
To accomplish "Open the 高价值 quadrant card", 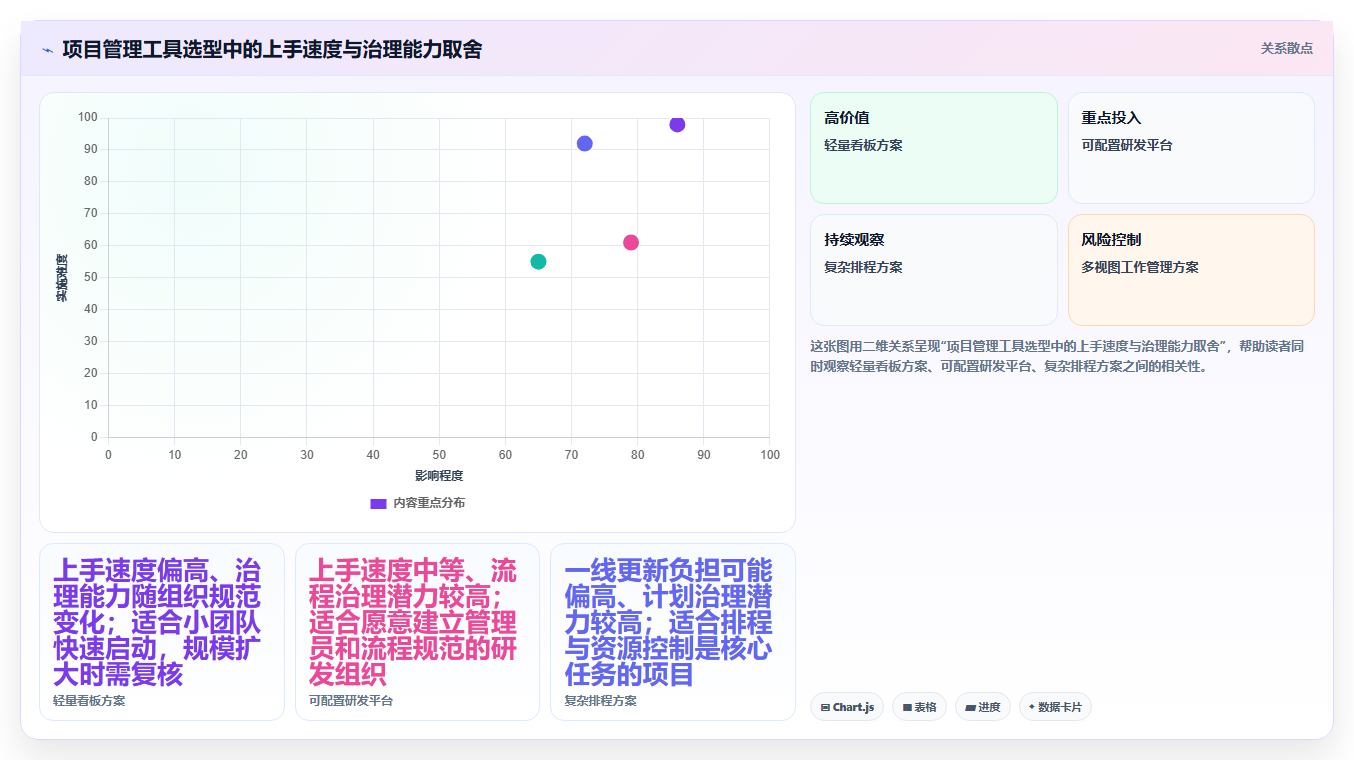I will pos(933,148).
